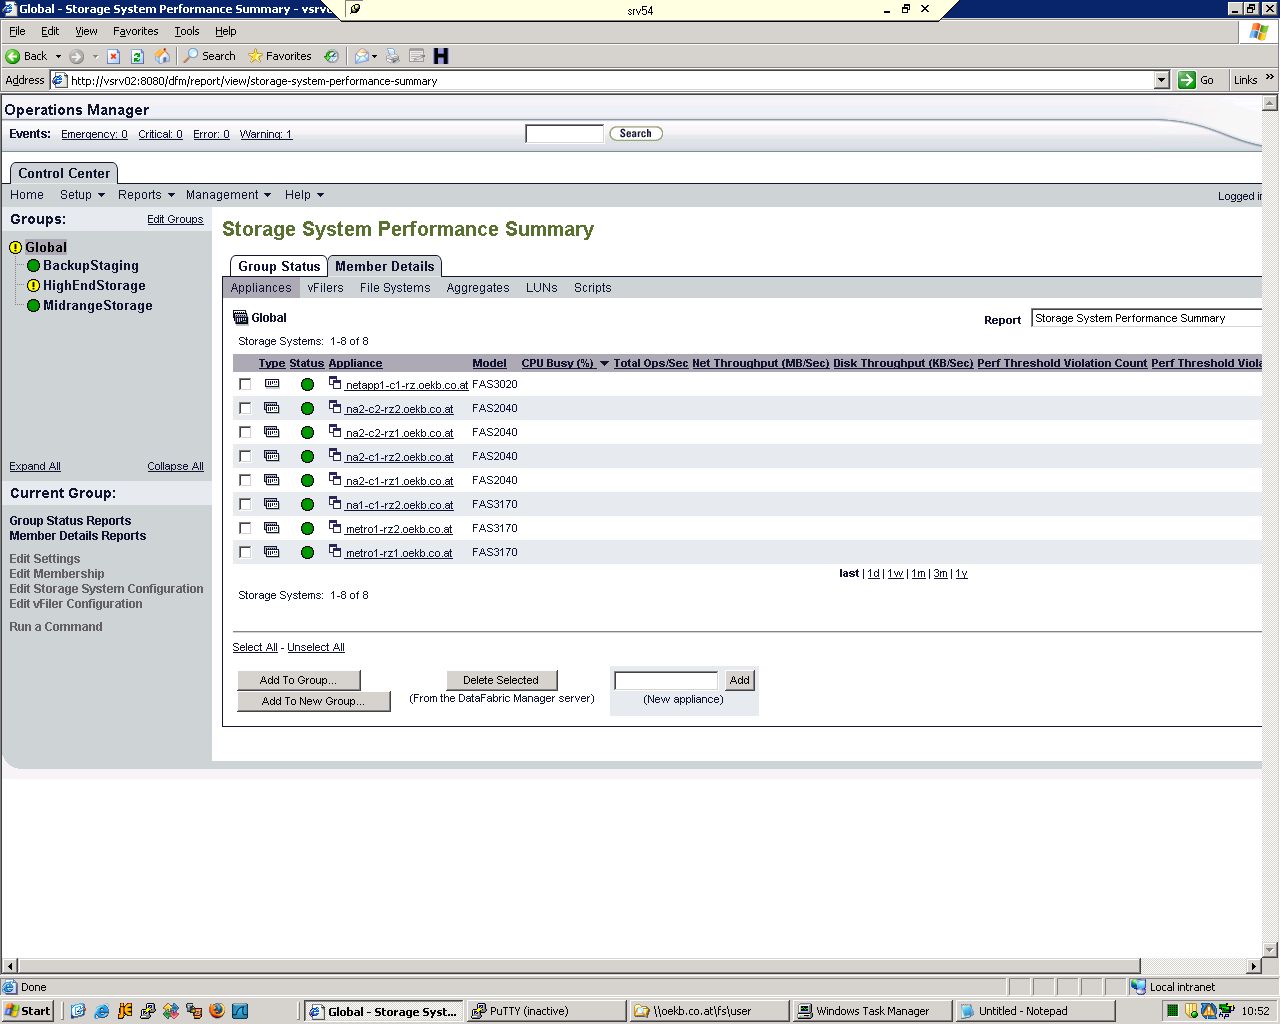
Task: Tick the checkbox for na1-c1-rz2 row
Action: (245, 504)
